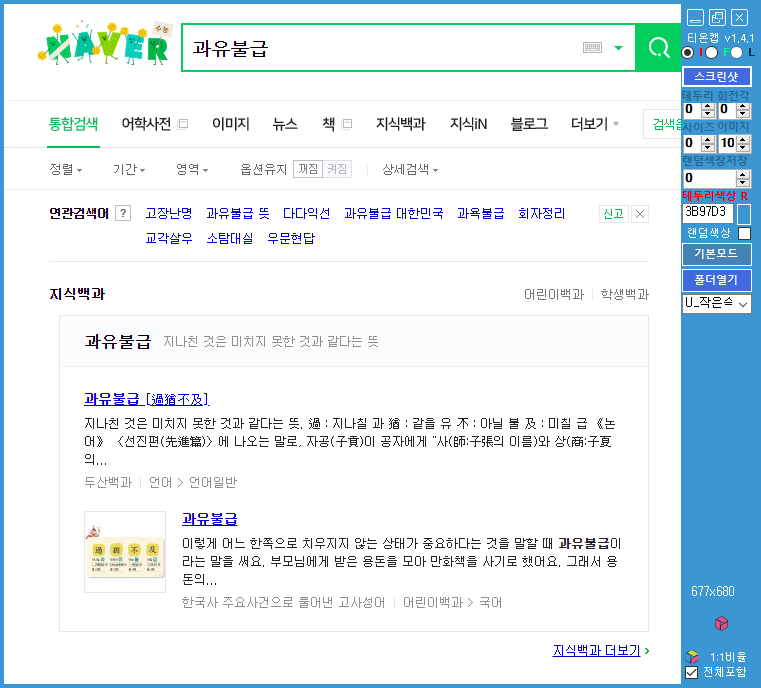This screenshot has height=688, width=761.
Task: Set 옵션유지 to 켜짐
Action: (x=337, y=169)
